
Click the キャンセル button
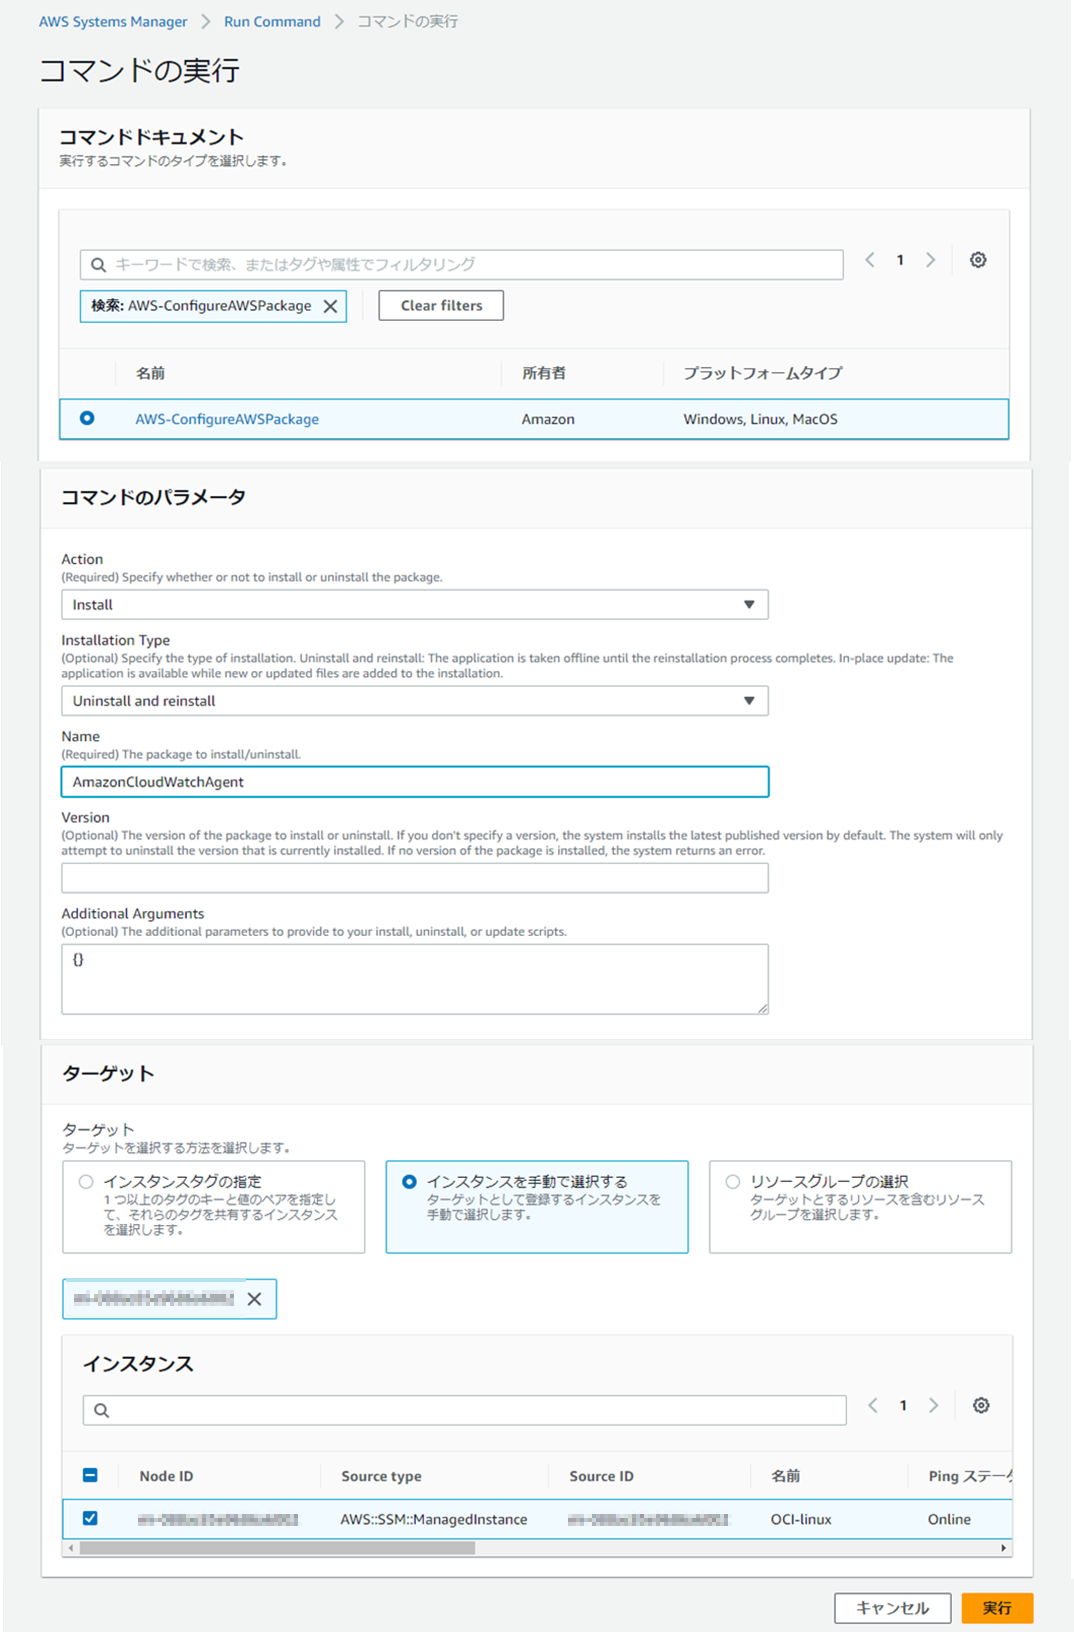[892, 1608]
